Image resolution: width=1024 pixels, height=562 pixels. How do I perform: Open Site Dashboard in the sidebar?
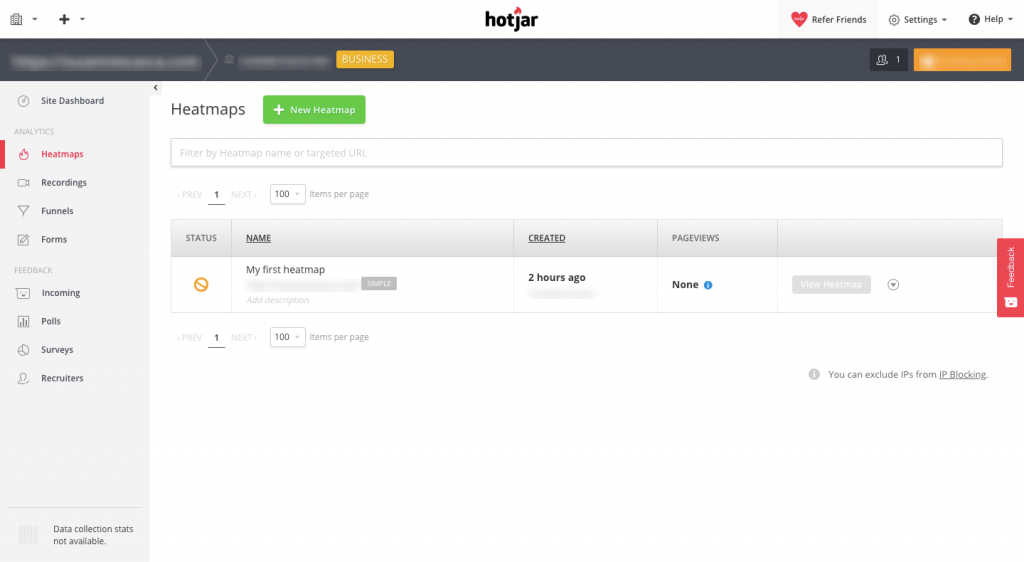[72, 101]
